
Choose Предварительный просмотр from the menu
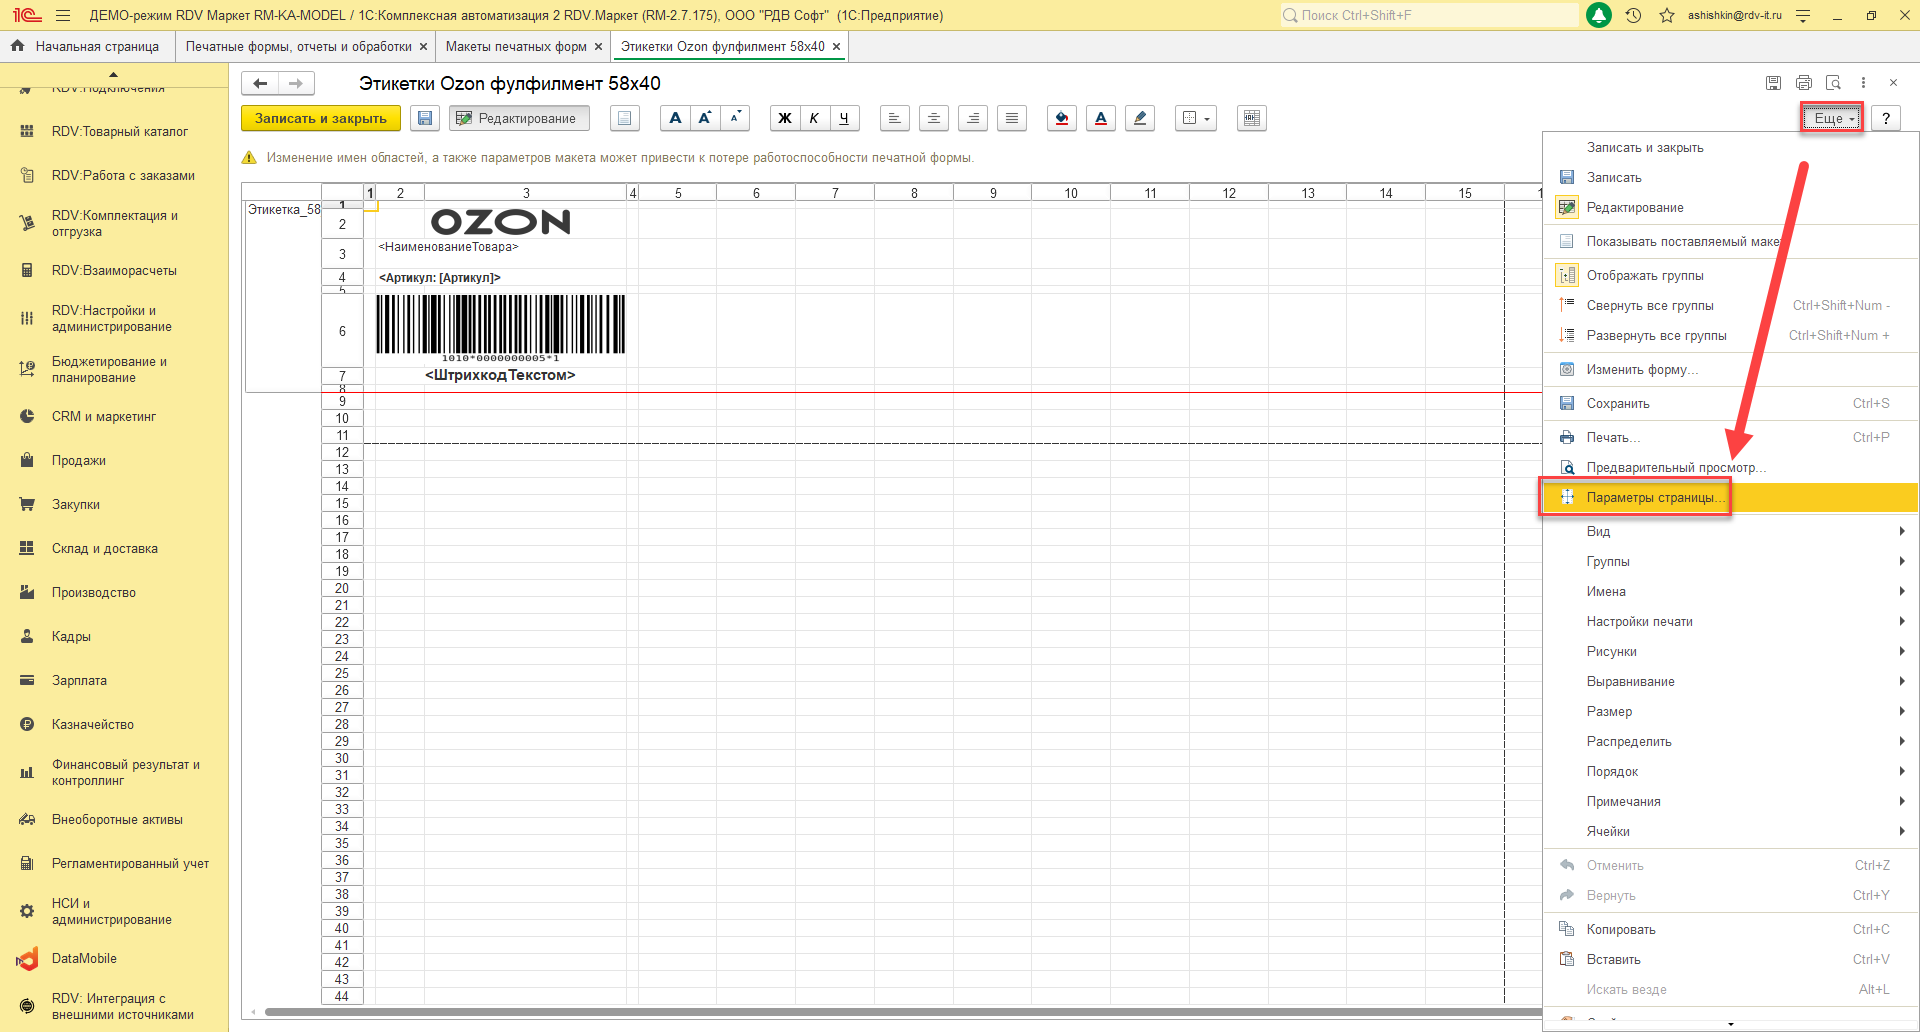point(1730,467)
